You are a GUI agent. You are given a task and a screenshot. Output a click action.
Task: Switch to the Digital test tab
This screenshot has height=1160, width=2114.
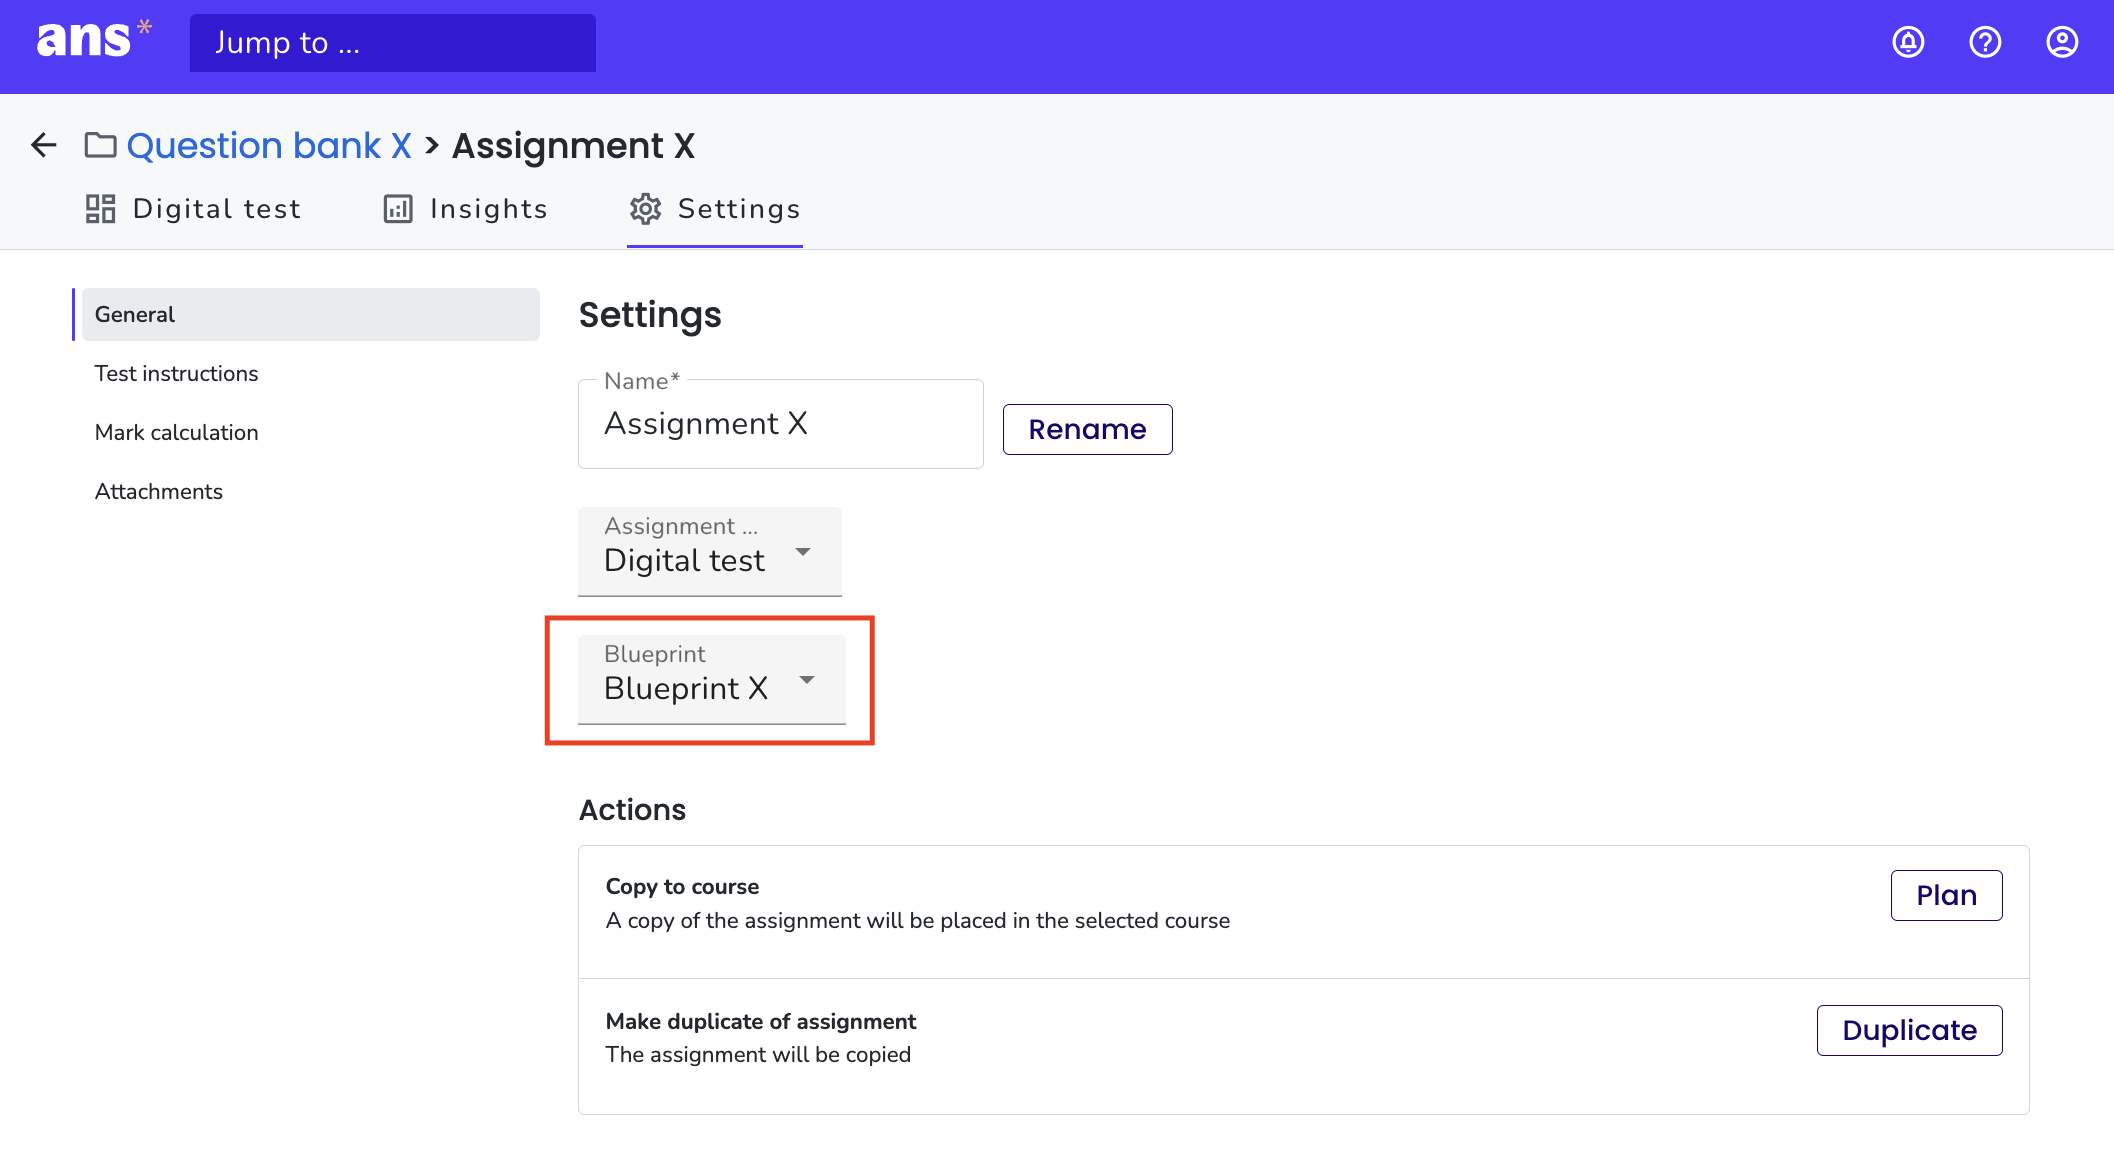click(x=193, y=208)
